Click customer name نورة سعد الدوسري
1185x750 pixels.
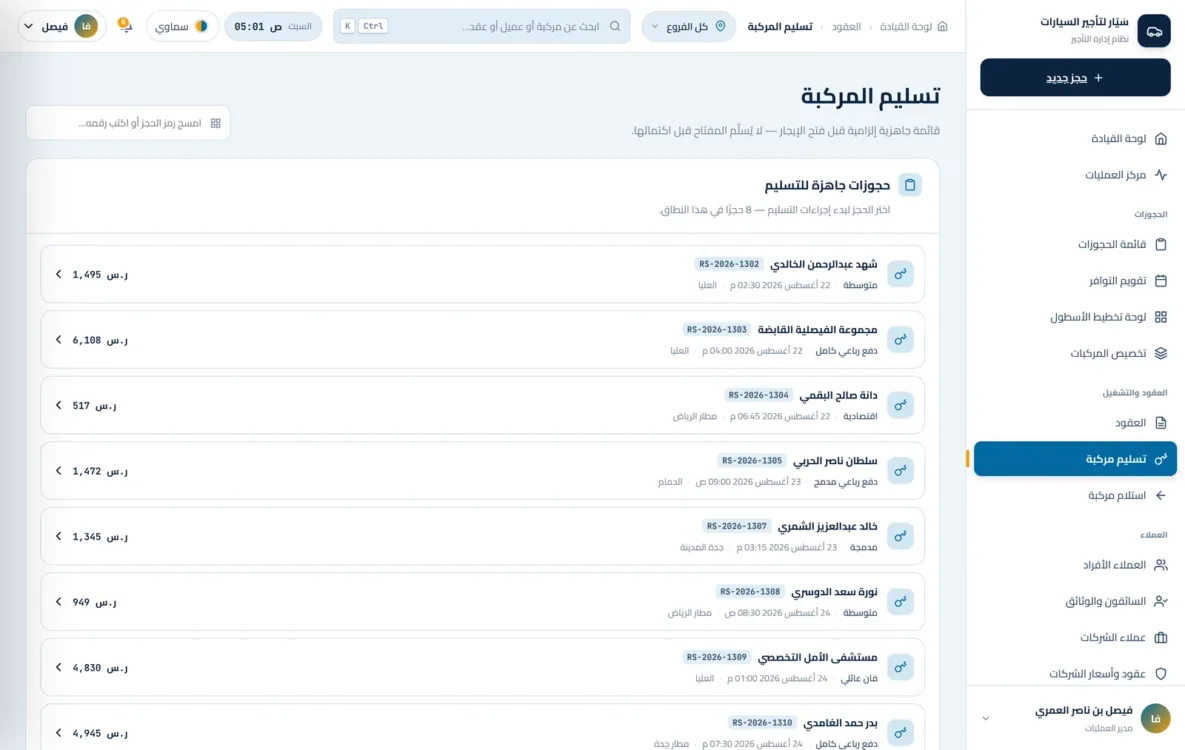[x=834, y=592]
